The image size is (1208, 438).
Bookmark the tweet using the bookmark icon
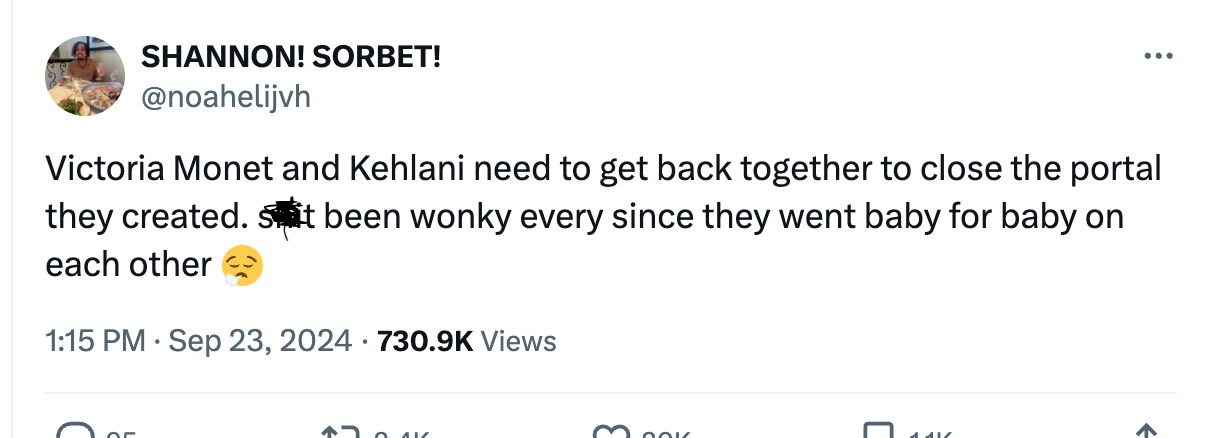coord(880,432)
